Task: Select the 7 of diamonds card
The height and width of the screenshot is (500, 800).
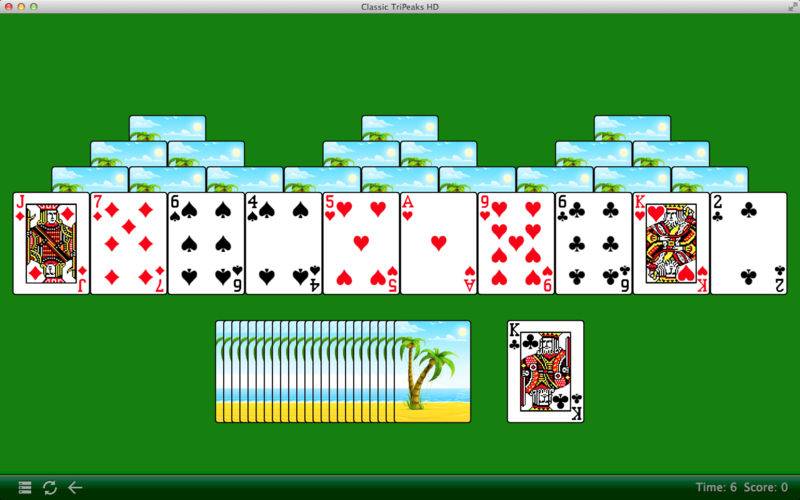Action: click(129, 243)
